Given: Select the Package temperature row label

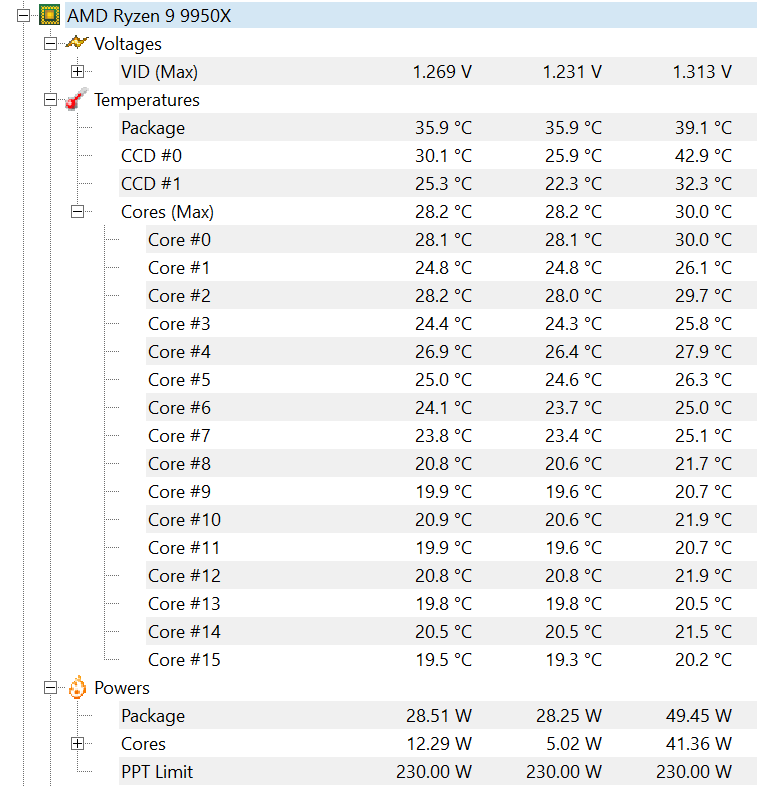Looking at the screenshot, I should [x=153, y=128].
